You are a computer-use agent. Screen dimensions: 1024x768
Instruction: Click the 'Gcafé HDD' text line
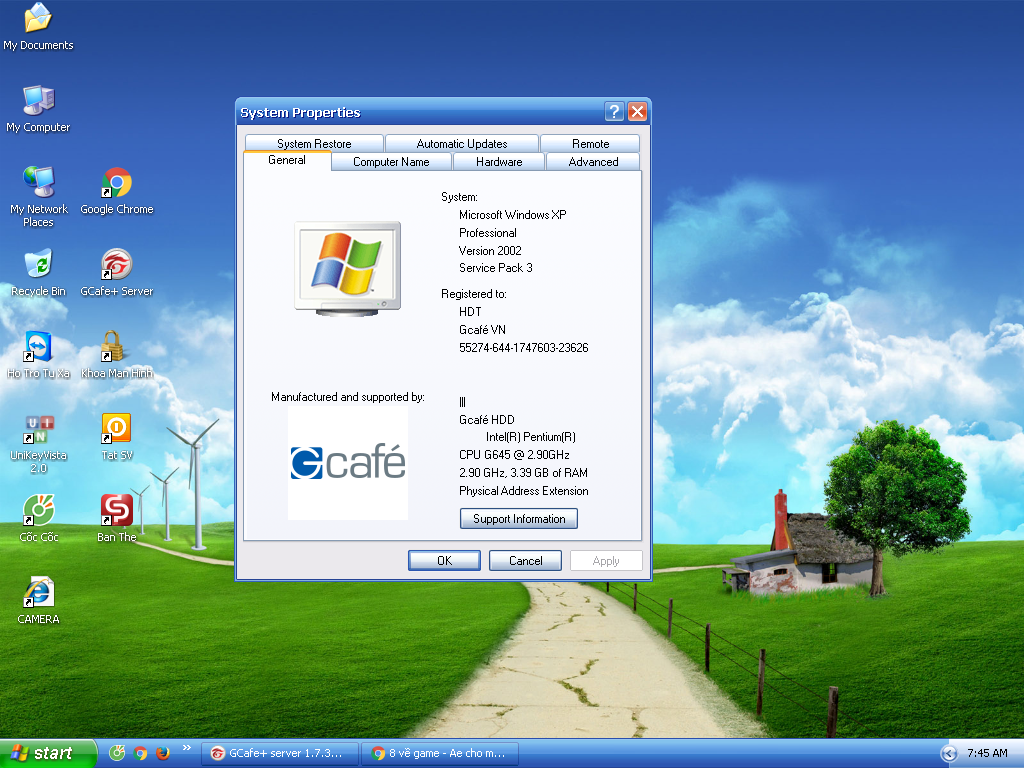tap(487, 419)
